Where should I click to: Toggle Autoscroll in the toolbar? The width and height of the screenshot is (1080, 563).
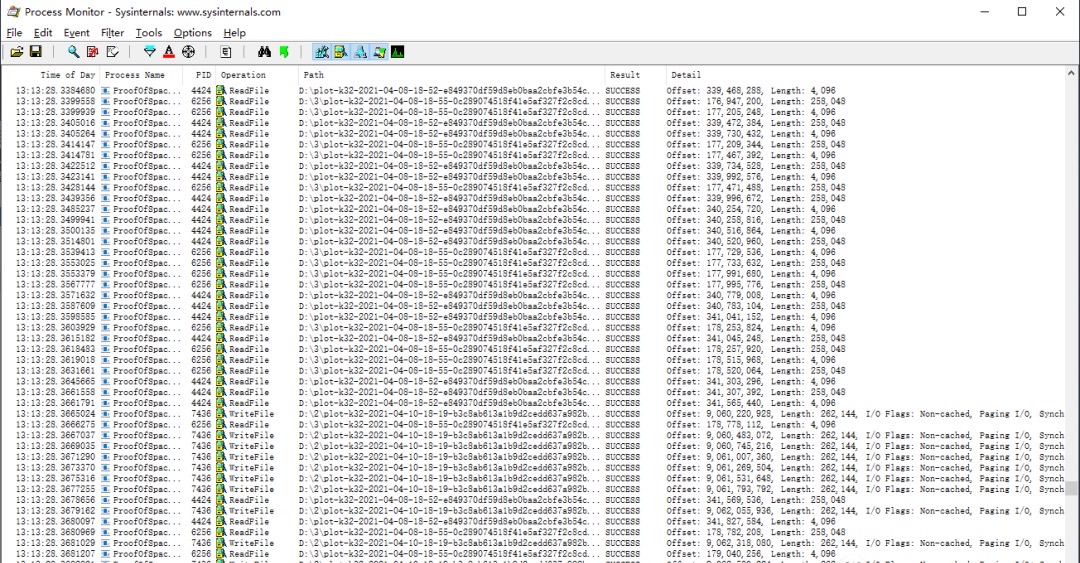92,52
